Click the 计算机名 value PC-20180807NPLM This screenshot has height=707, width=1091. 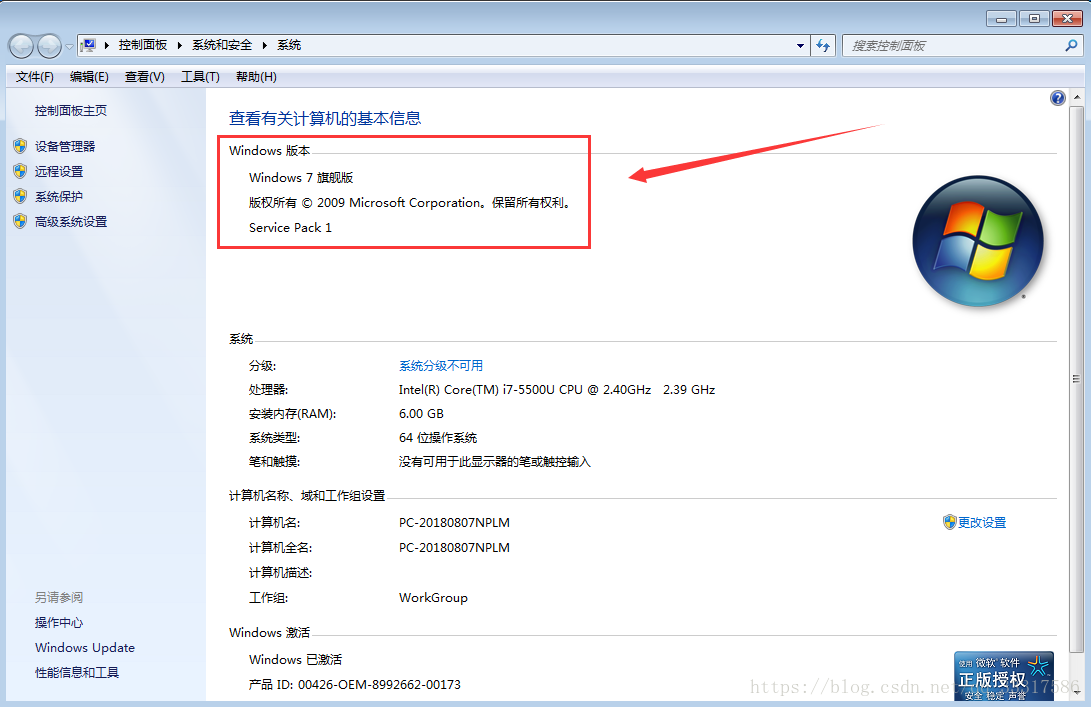(454, 523)
